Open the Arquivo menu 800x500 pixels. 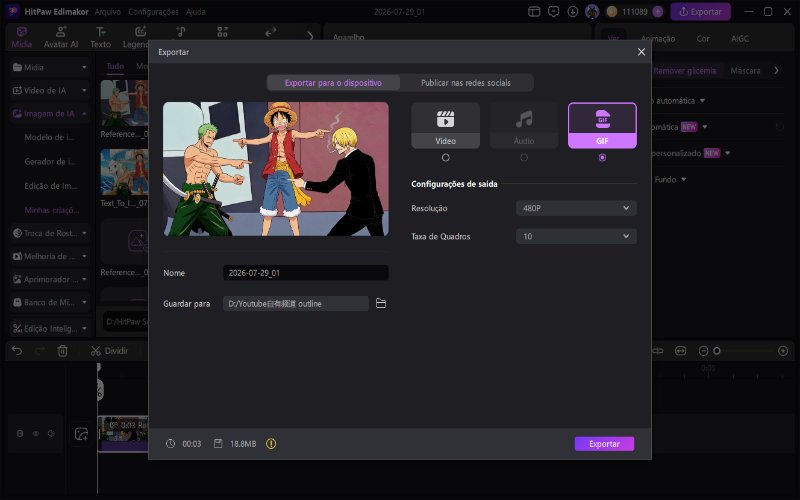108,12
